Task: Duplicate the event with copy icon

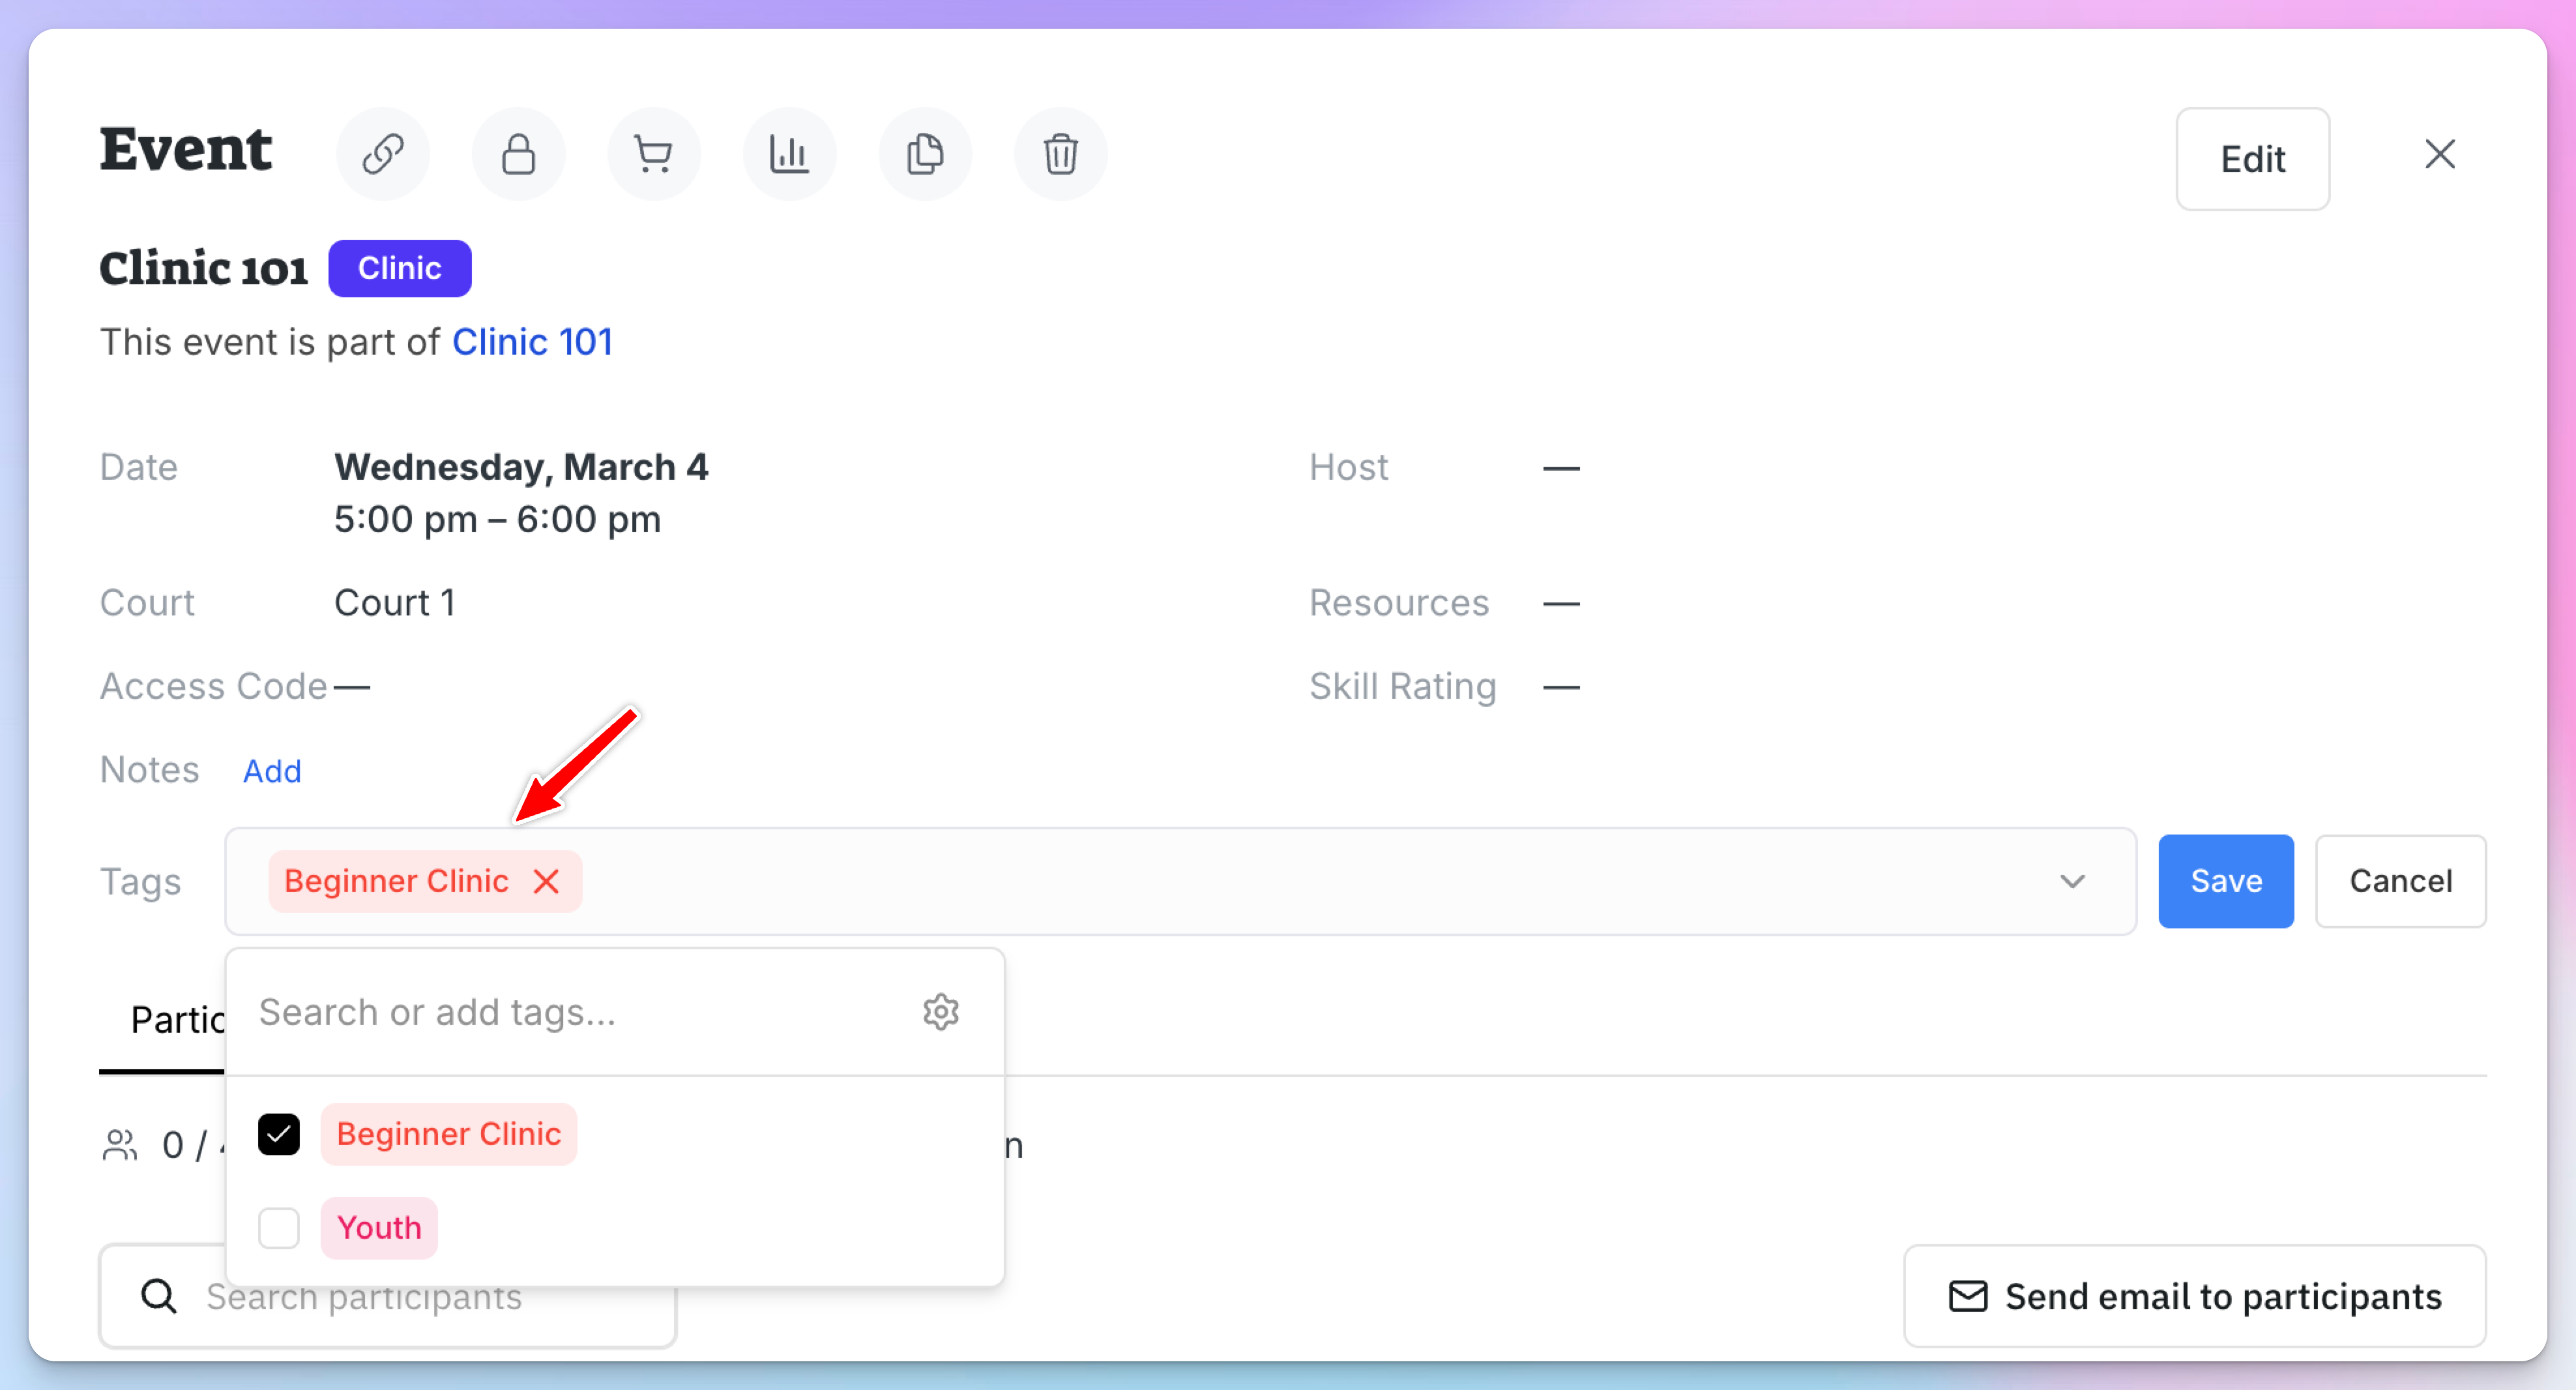Action: pos(925,154)
